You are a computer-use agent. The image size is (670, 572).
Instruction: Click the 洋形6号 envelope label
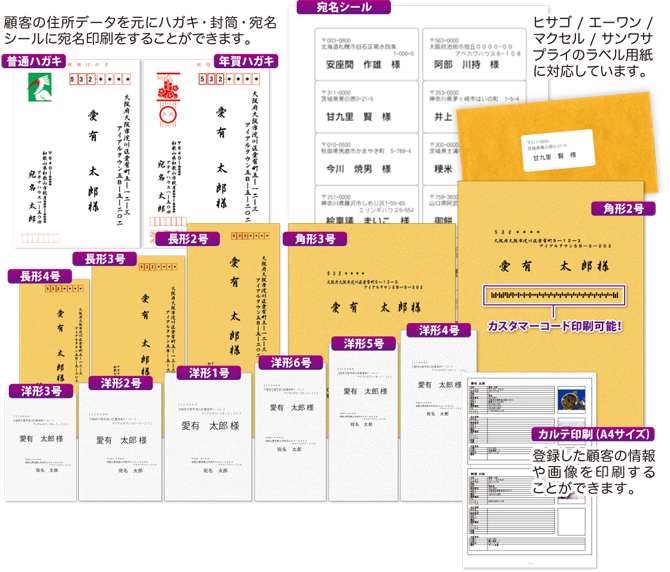coord(291,362)
